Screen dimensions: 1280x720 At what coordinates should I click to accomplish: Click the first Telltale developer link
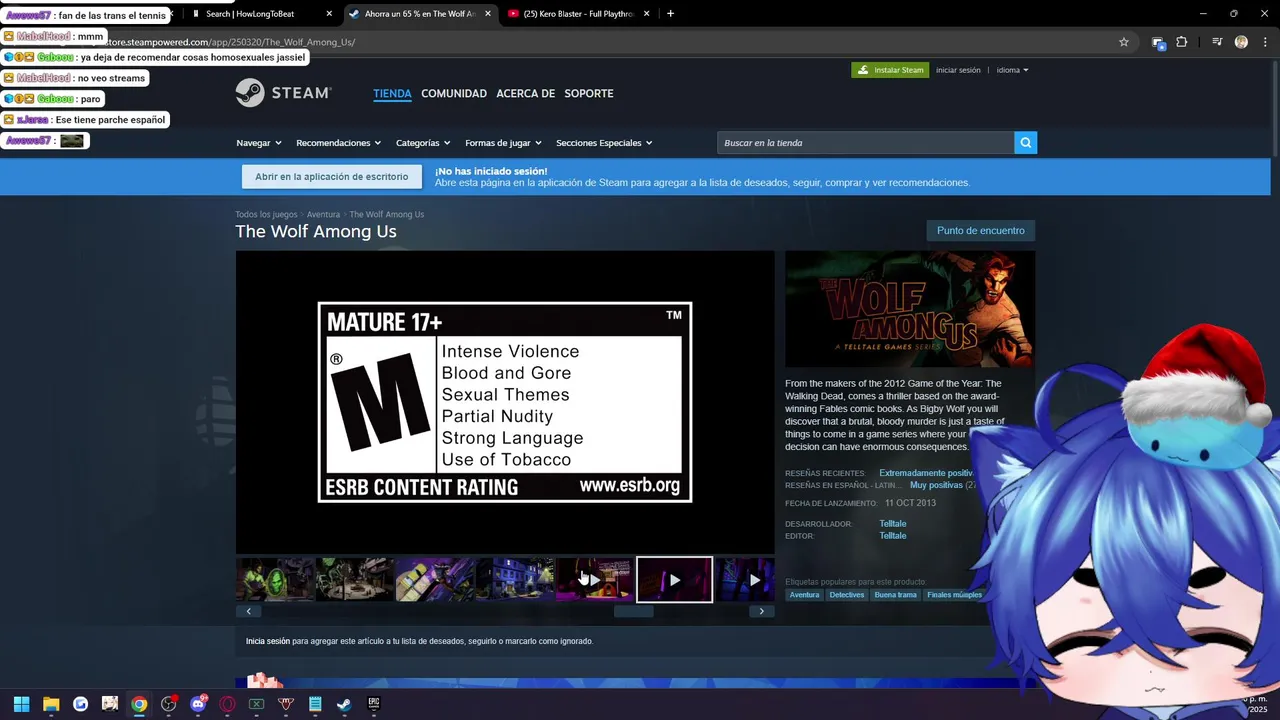[893, 524]
